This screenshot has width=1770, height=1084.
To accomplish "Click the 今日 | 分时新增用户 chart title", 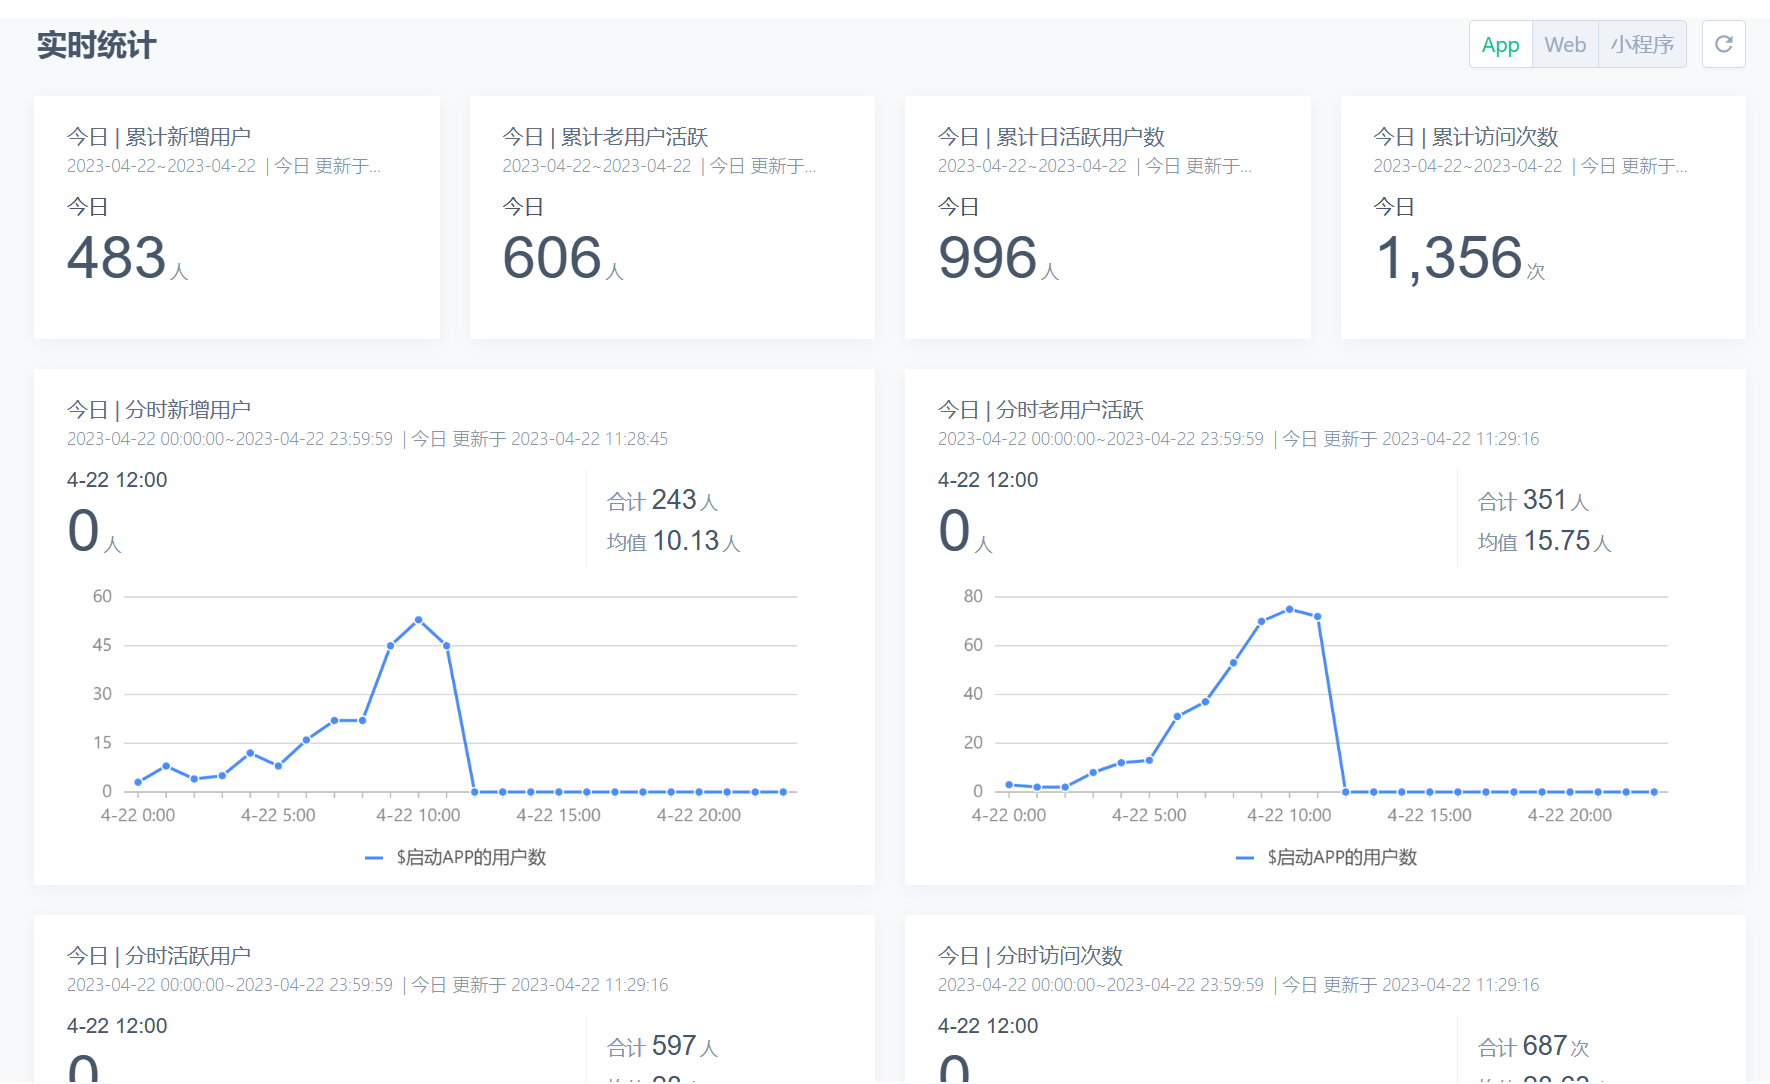I will pyautogui.click(x=159, y=410).
